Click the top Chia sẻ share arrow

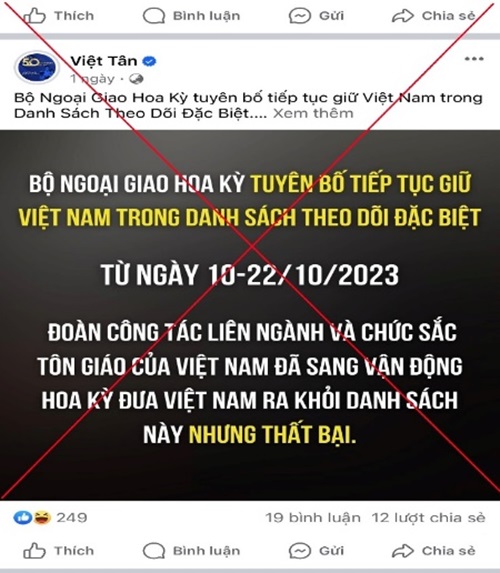point(402,16)
